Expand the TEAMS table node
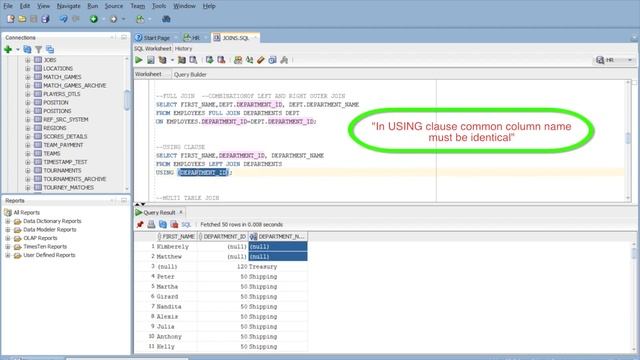The width and height of the screenshot is (640, 360). pos(28,153)
